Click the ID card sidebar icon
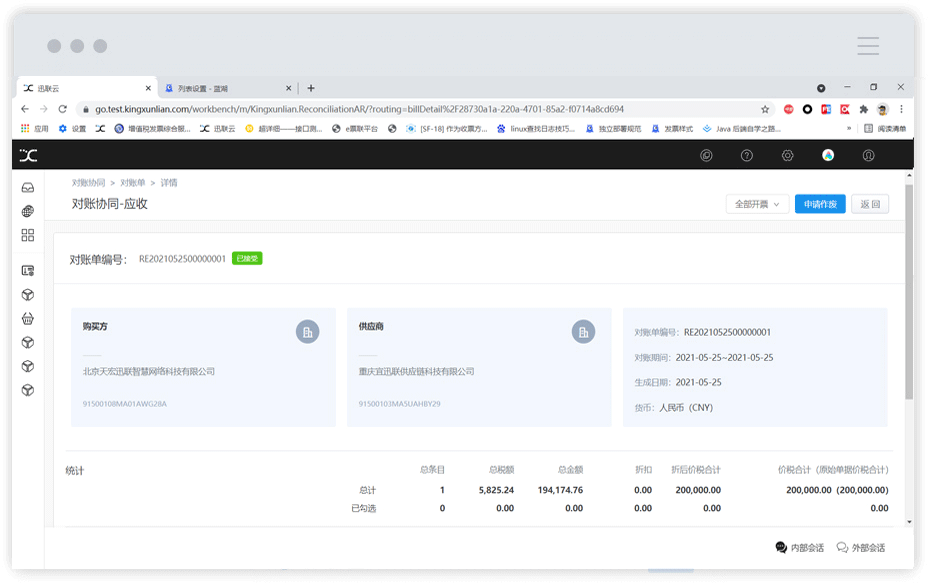 coord(28,270)
